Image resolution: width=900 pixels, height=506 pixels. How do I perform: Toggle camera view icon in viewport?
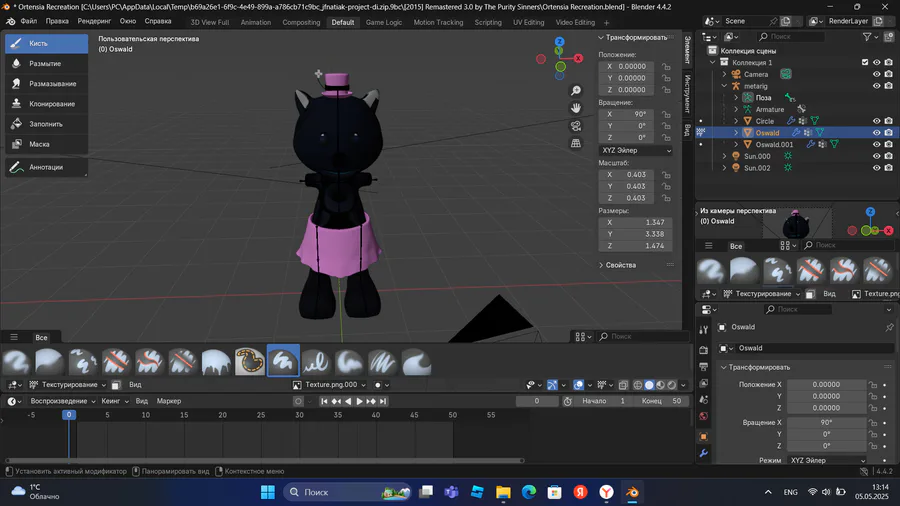tap(576, 126)
